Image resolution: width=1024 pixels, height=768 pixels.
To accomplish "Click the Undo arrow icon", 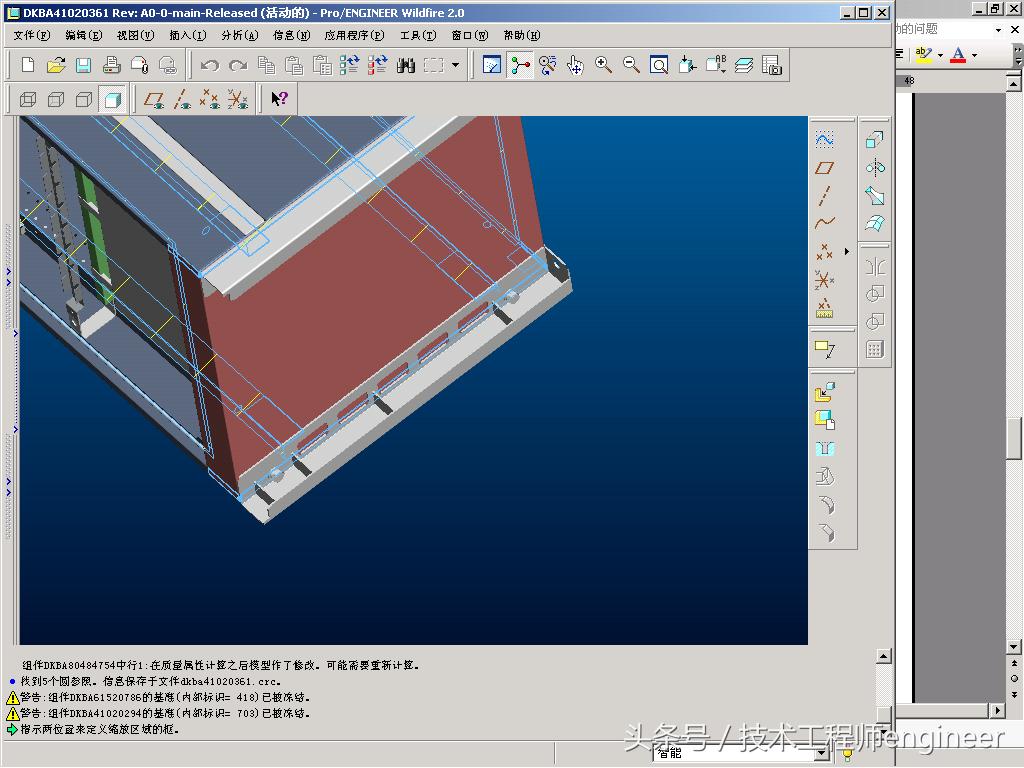I will pos(209,65).
